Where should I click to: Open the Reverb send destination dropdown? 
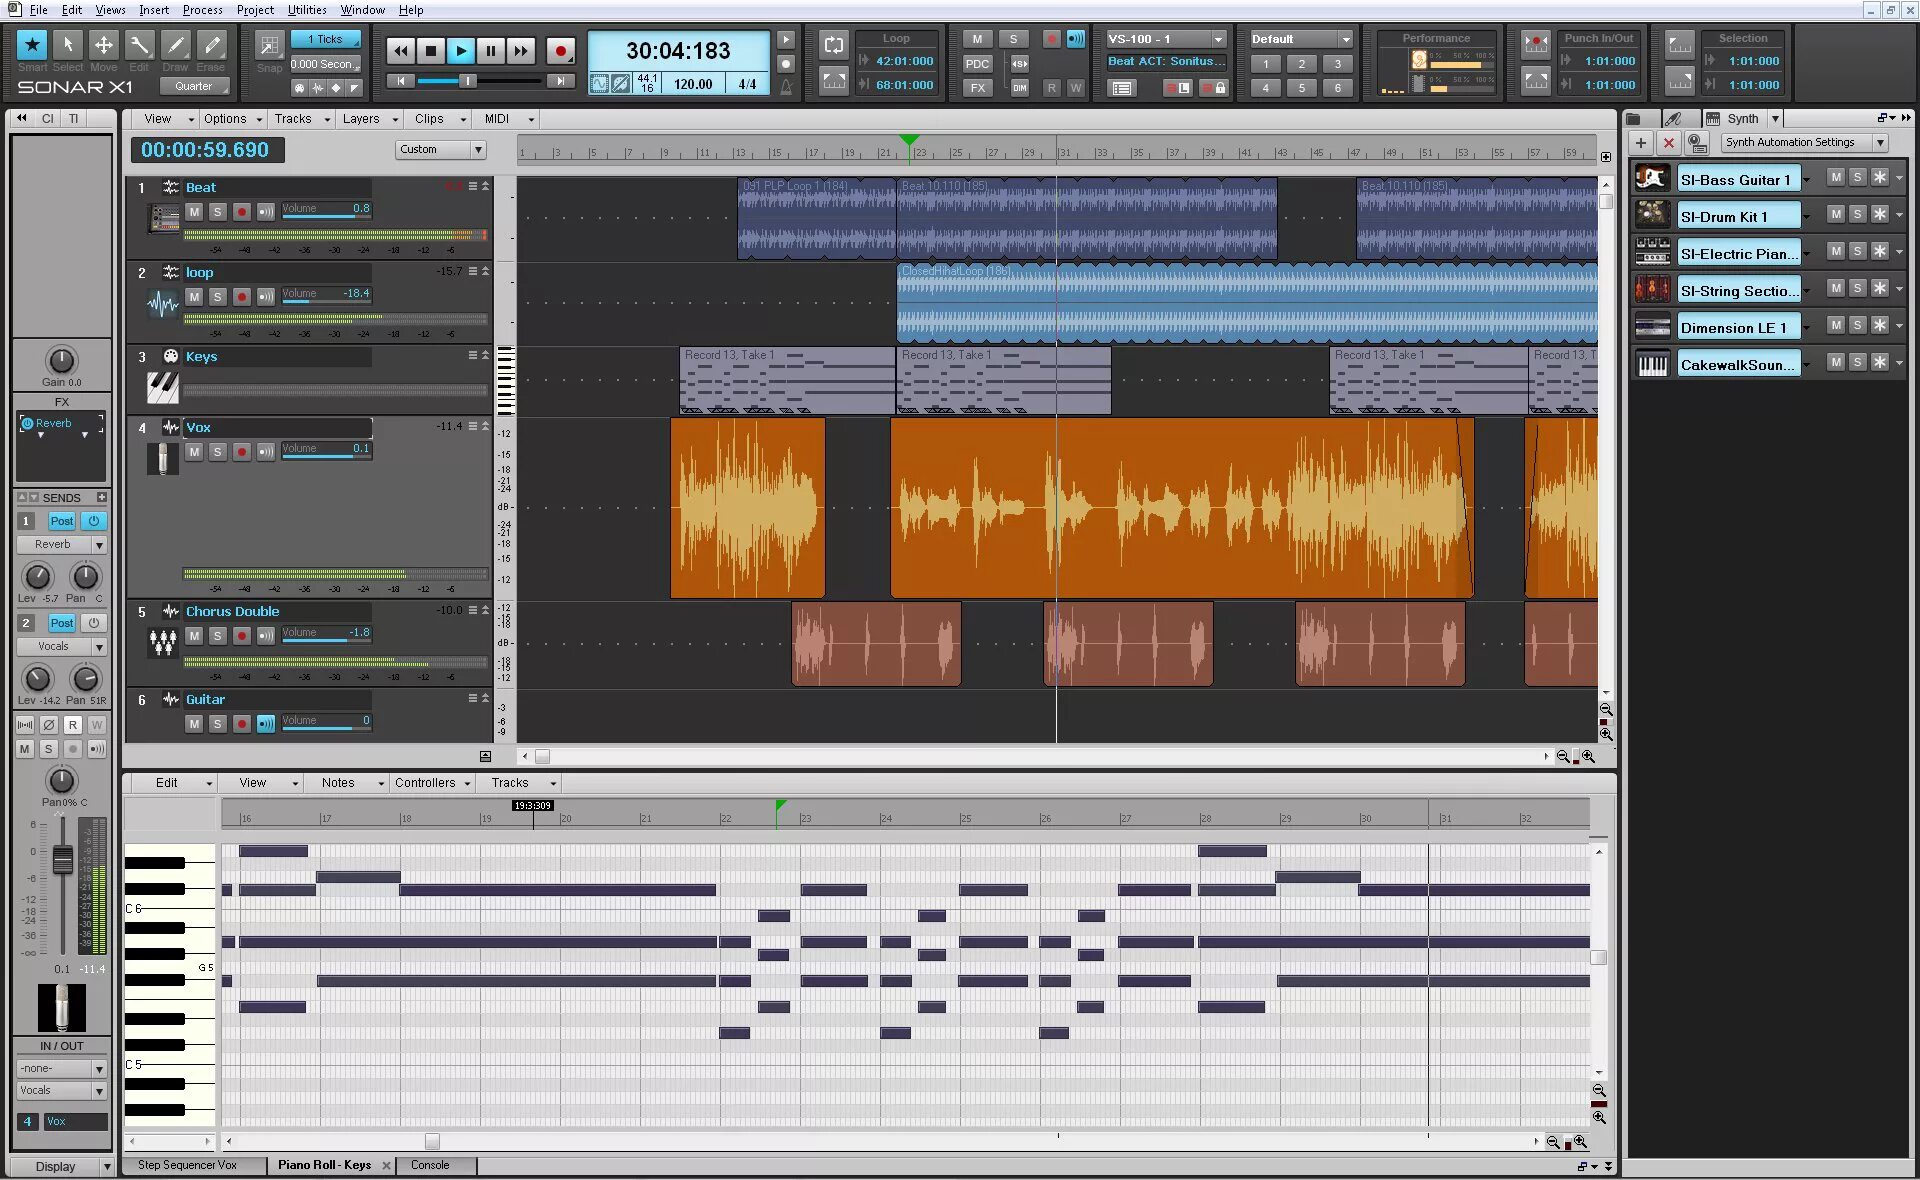coord(99,545)
